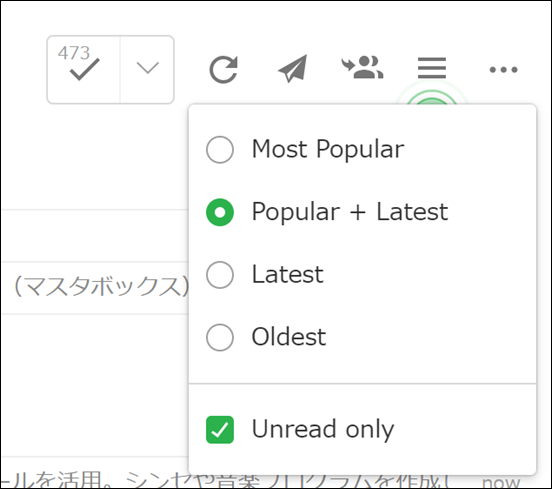Uncheck the Unread only checkbox
Viewport: 552px width, 489px height.
click(220, 430)
